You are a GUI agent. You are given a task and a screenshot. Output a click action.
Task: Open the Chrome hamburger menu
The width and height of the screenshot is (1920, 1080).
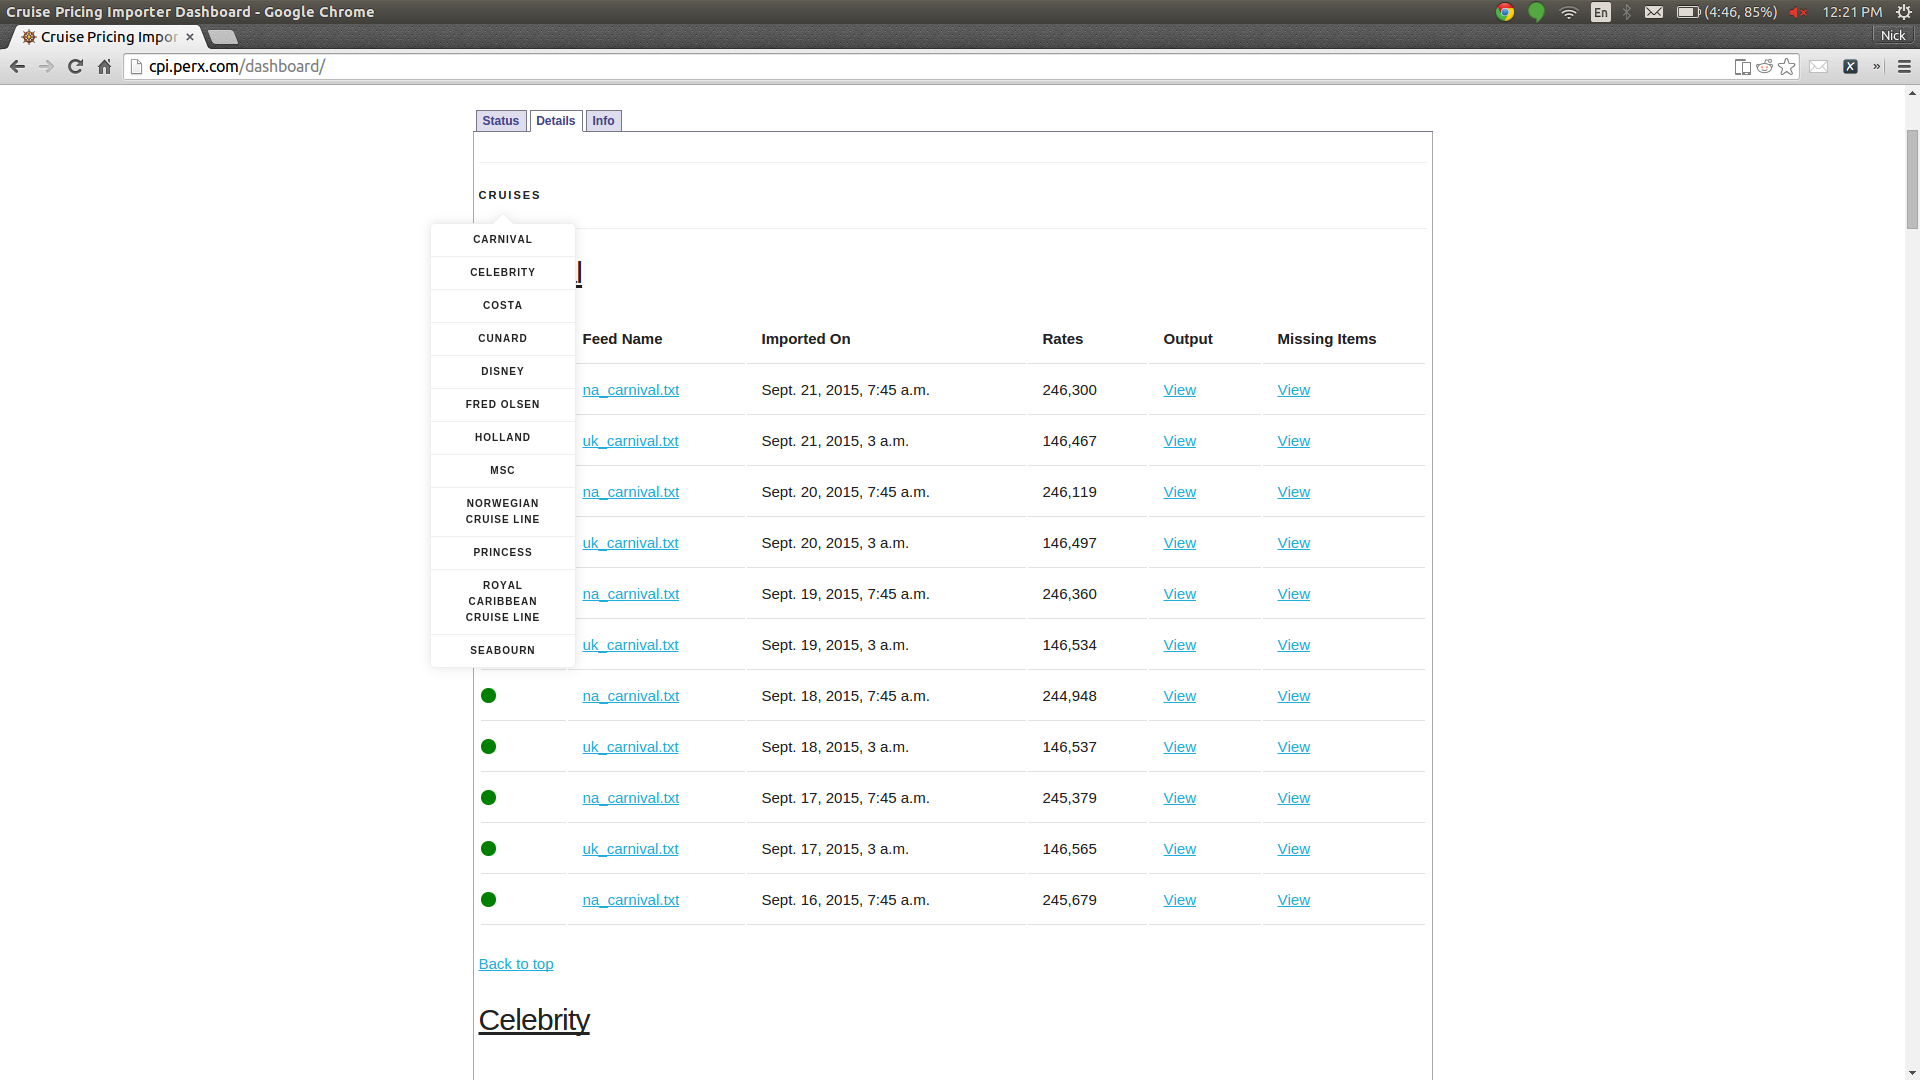tap(1904, 66)
